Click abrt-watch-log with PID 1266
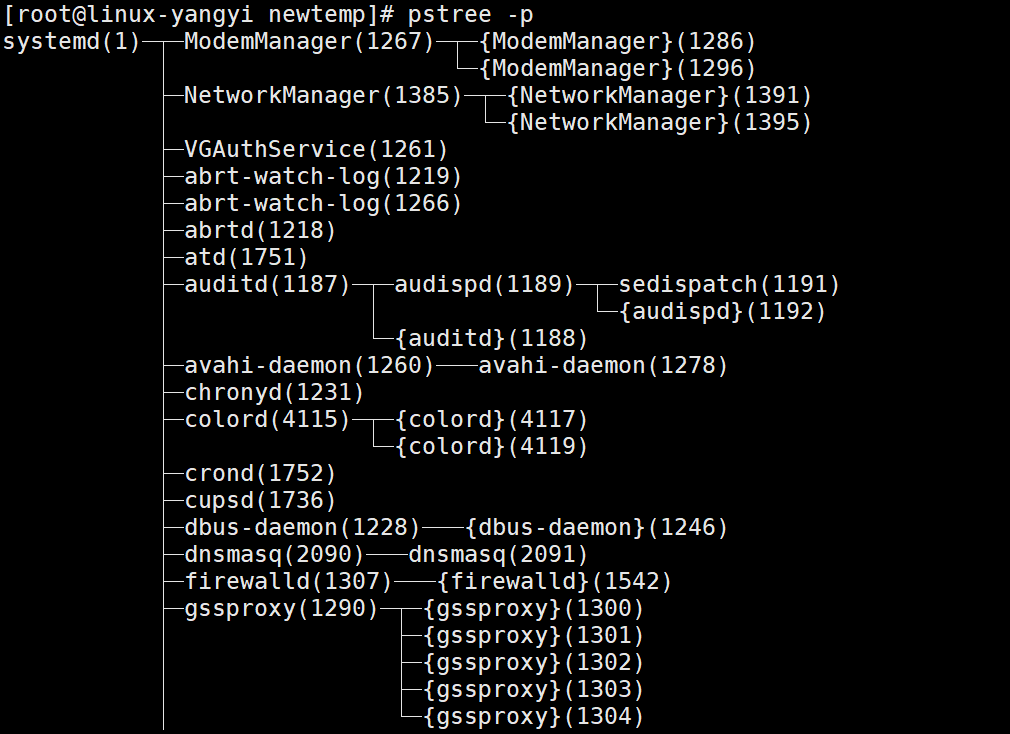Screen dimensions: 1010x734 pyautogui.click(x=323, y=204)
